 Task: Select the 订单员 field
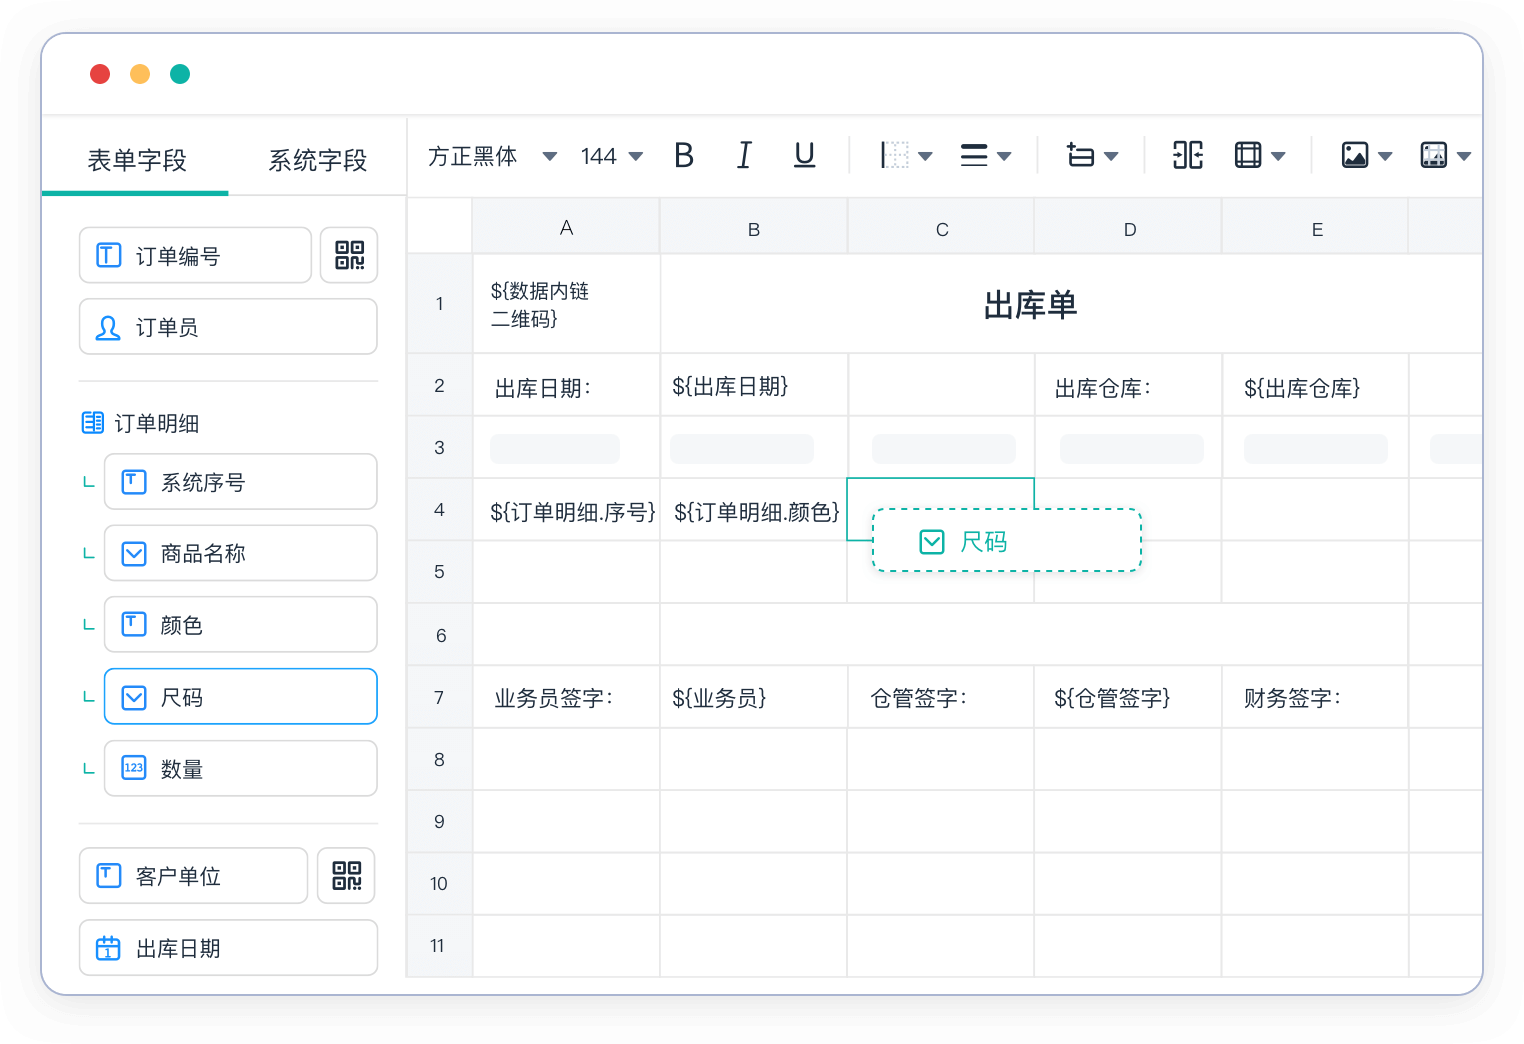pos(228,327)
